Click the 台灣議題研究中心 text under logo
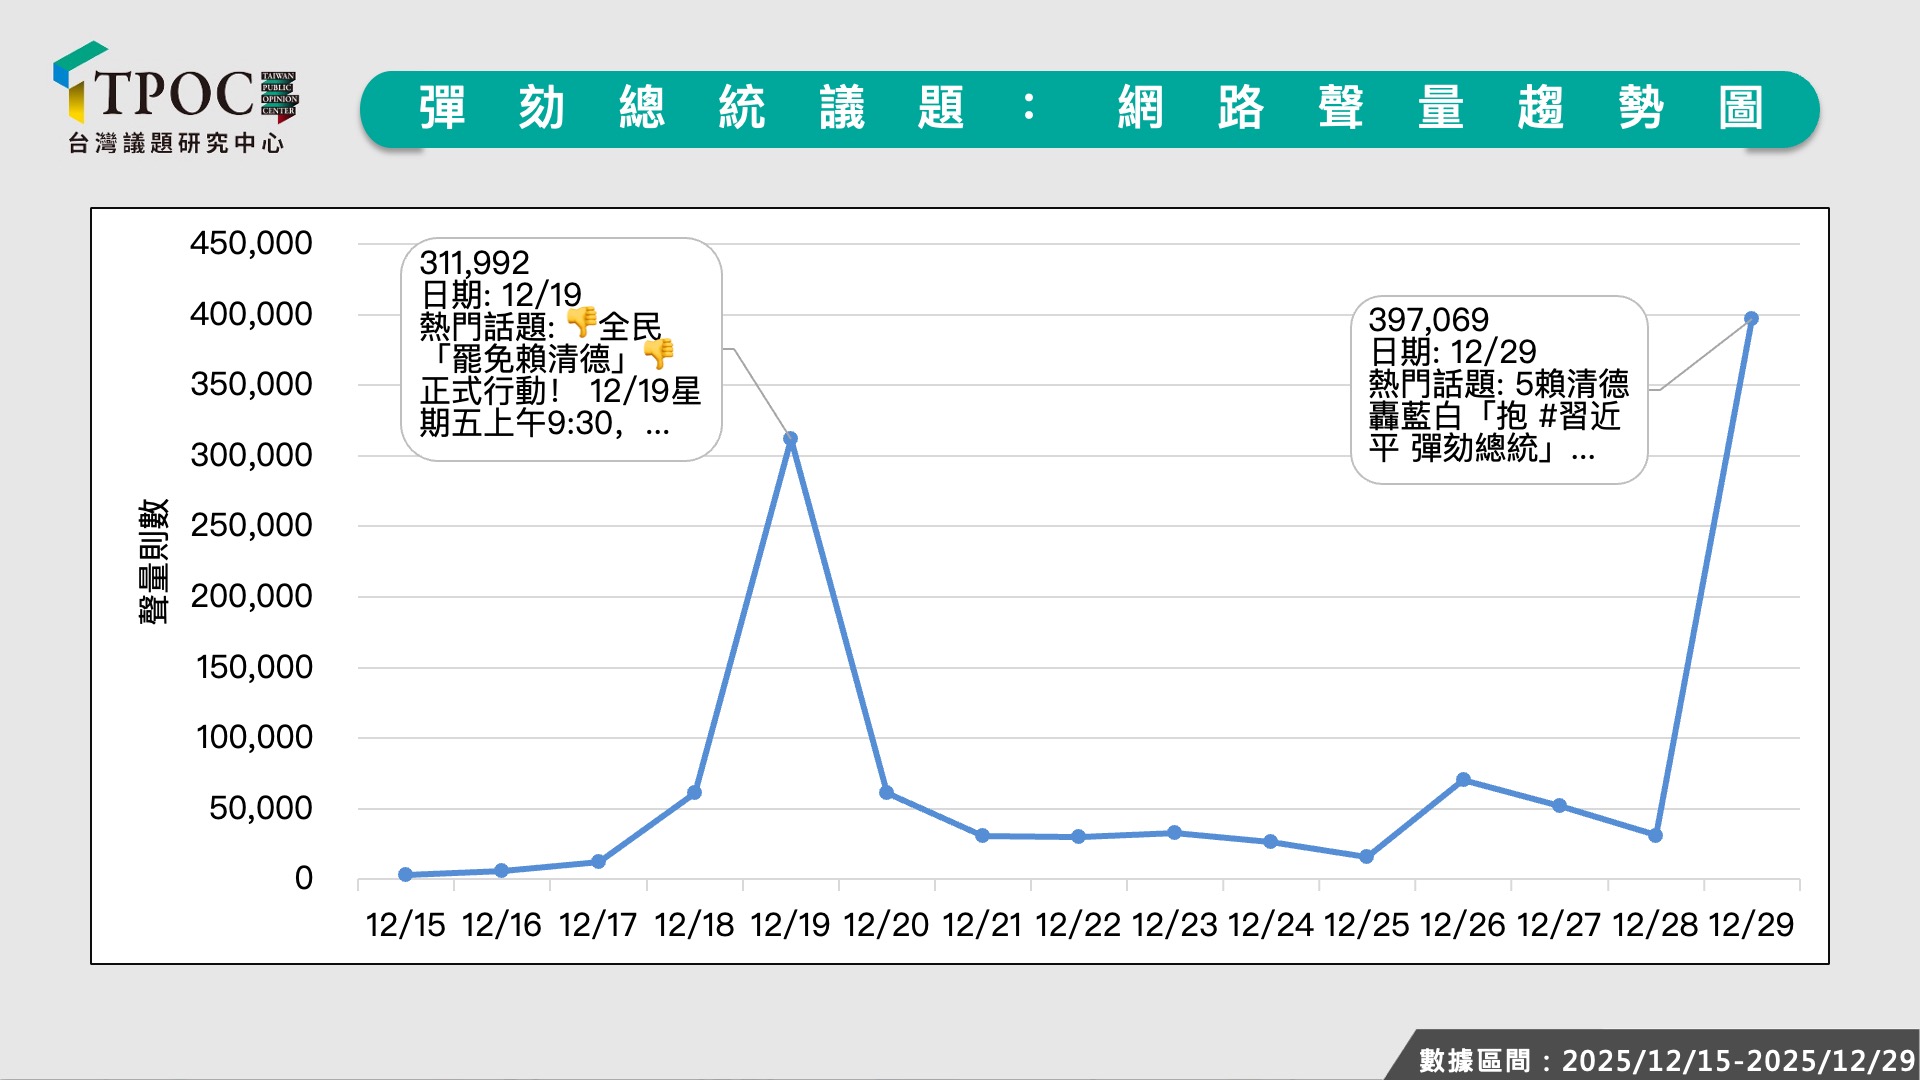Viewport: 1920px width, 1080px height. [176, 144]
